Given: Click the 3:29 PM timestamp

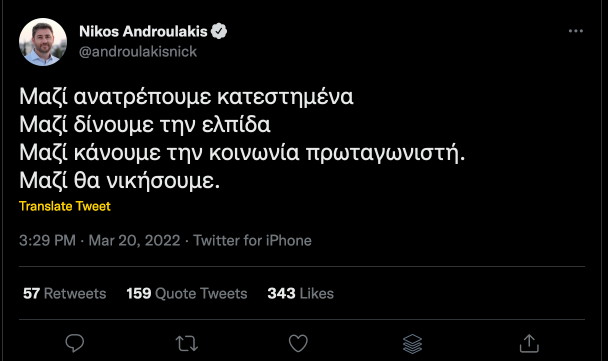Looking at the screenshot, I should (x=47, y=240).
